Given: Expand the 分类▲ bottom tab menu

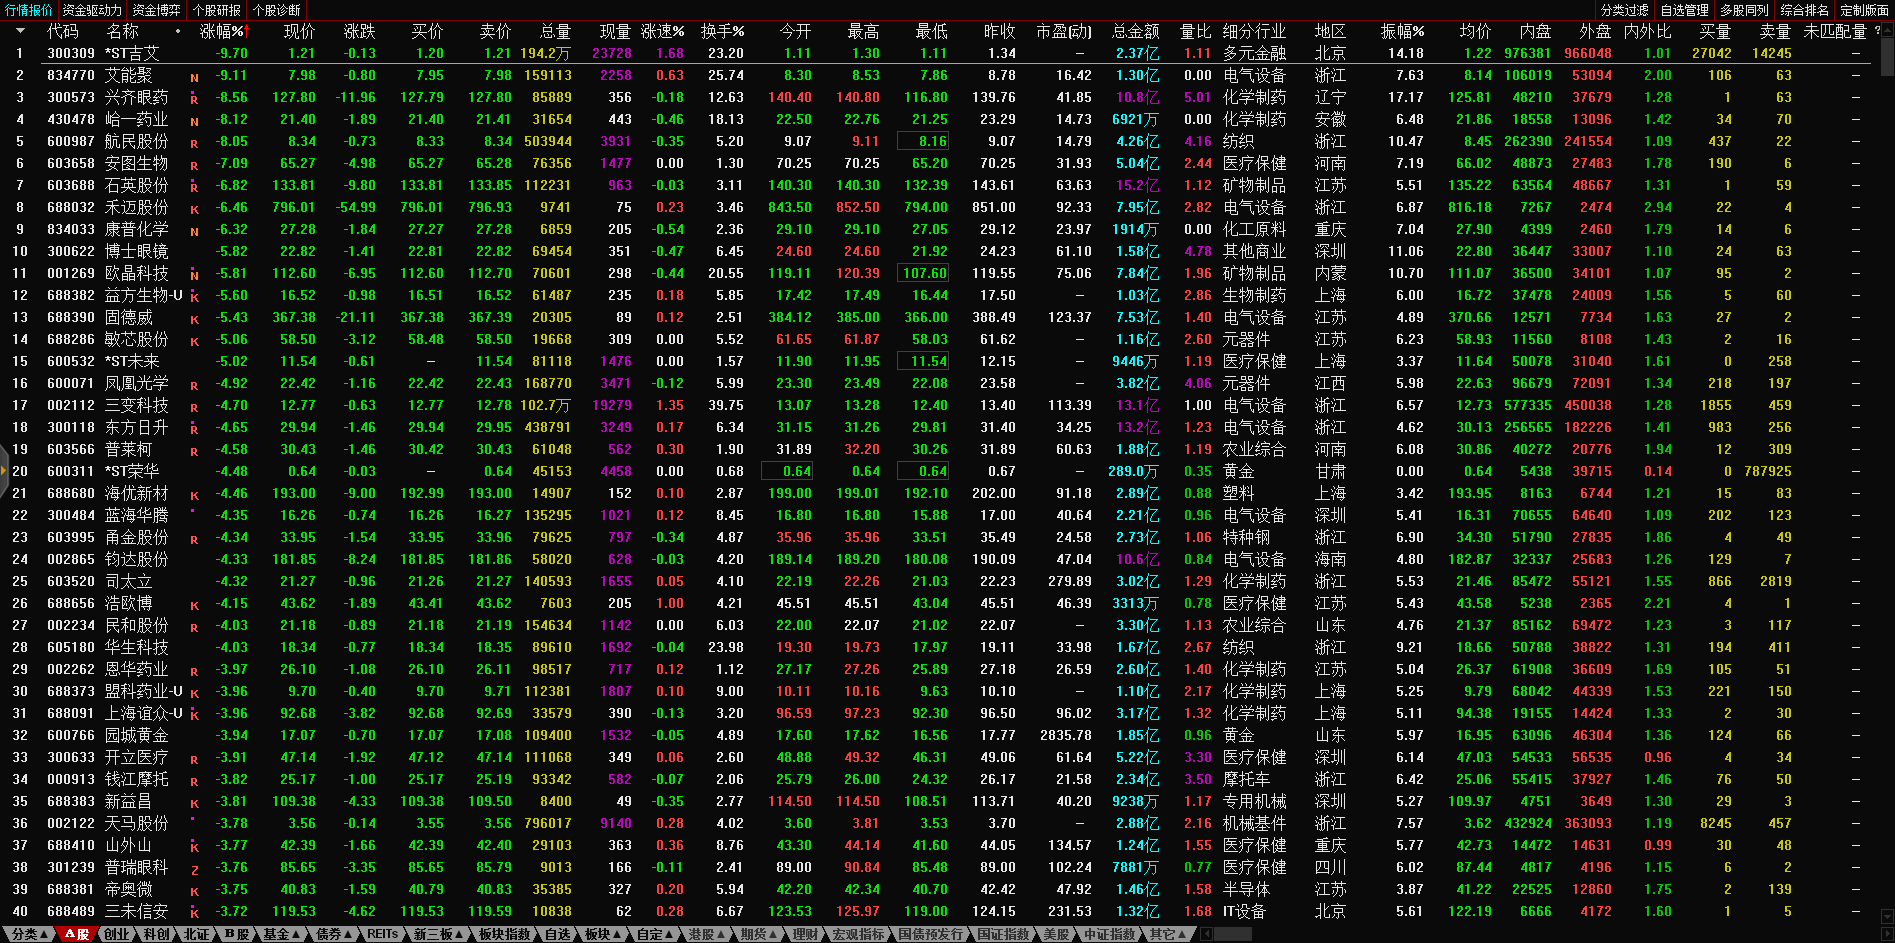Looking at the screenshot, I should tap(29, 934).
